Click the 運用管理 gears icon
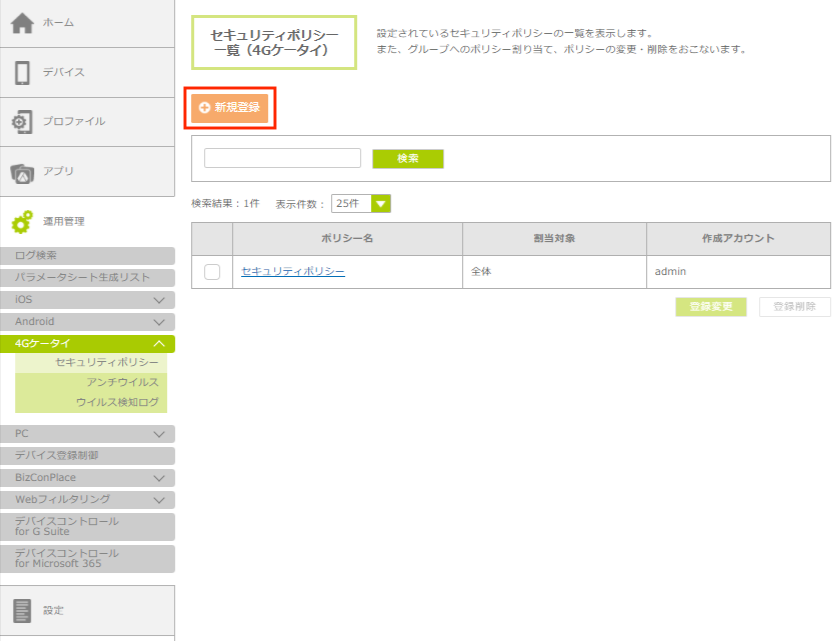This screenshot has height=641, width=840. tap(22, 222)
